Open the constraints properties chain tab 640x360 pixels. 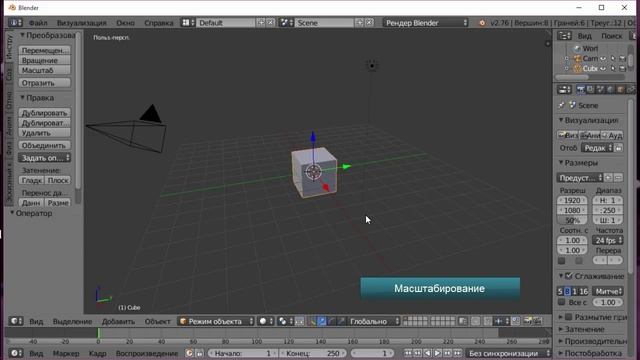coord(630,89)
